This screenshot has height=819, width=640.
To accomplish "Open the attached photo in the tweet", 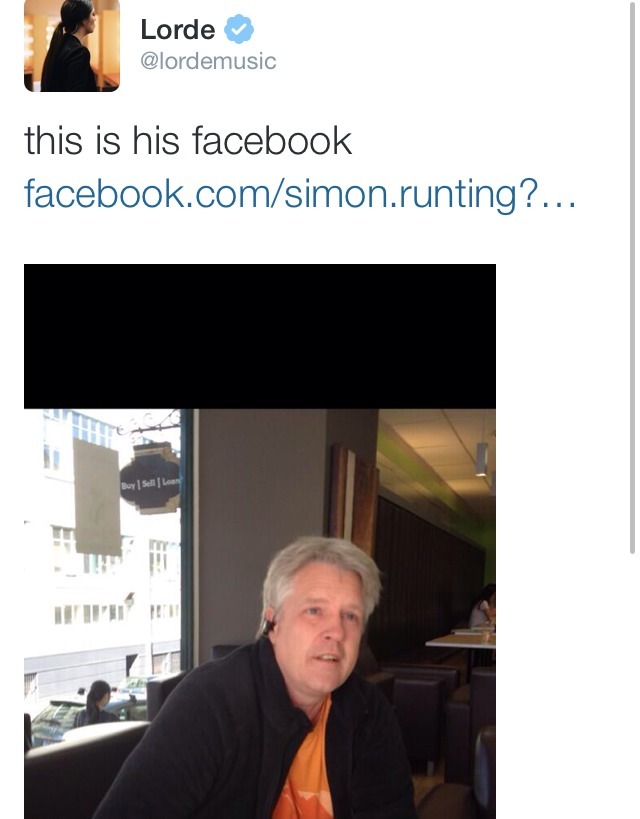I will [260, 541].
